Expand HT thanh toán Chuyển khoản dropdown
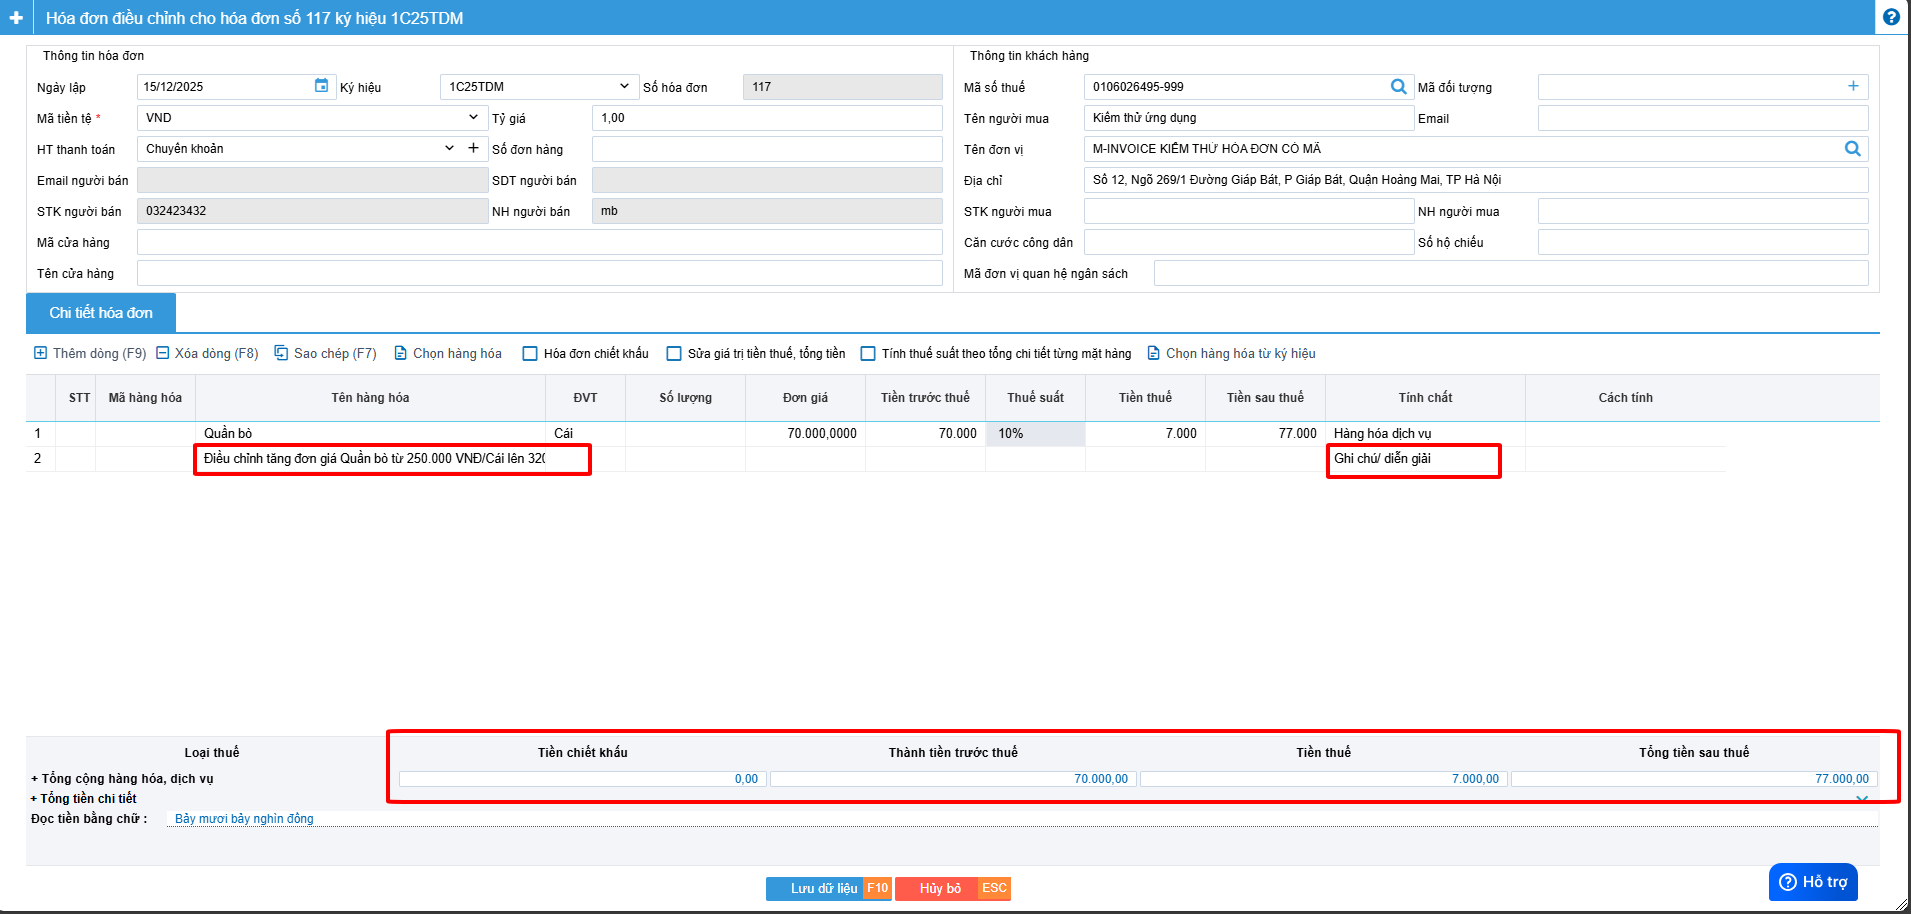The image size is (1911, 914). coord(449,149)
